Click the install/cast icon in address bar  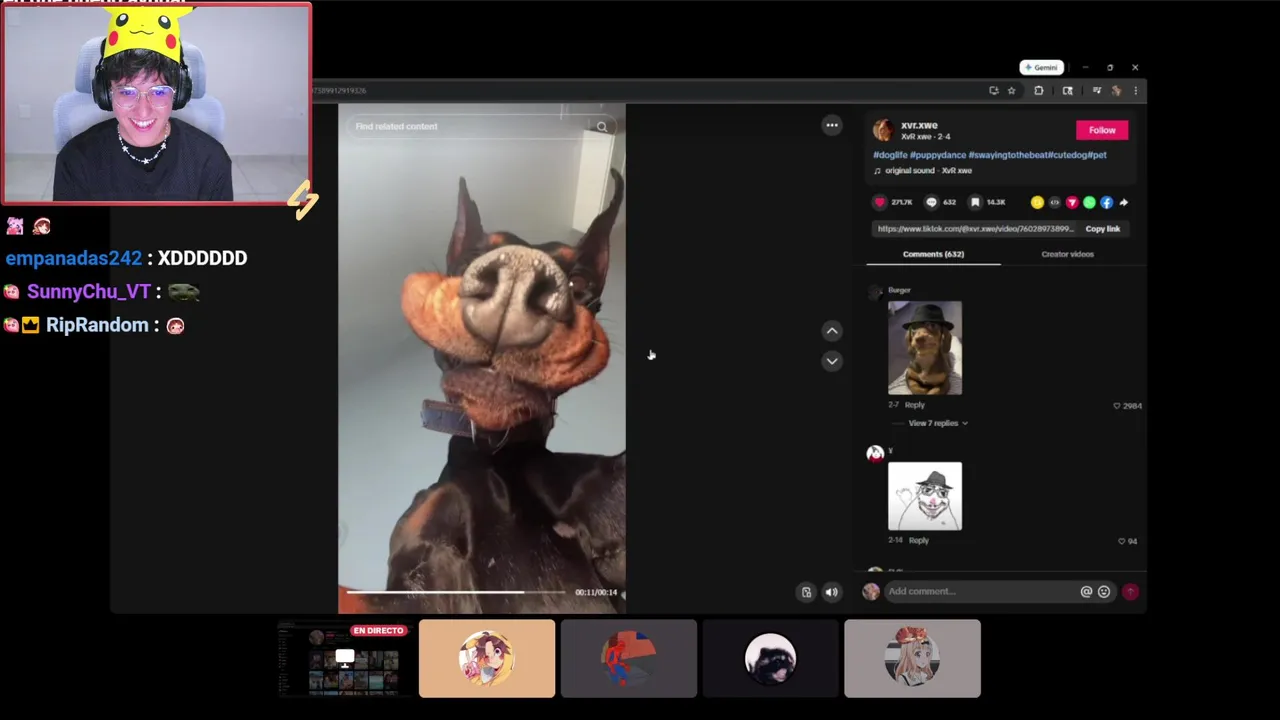tap(993, 91)
